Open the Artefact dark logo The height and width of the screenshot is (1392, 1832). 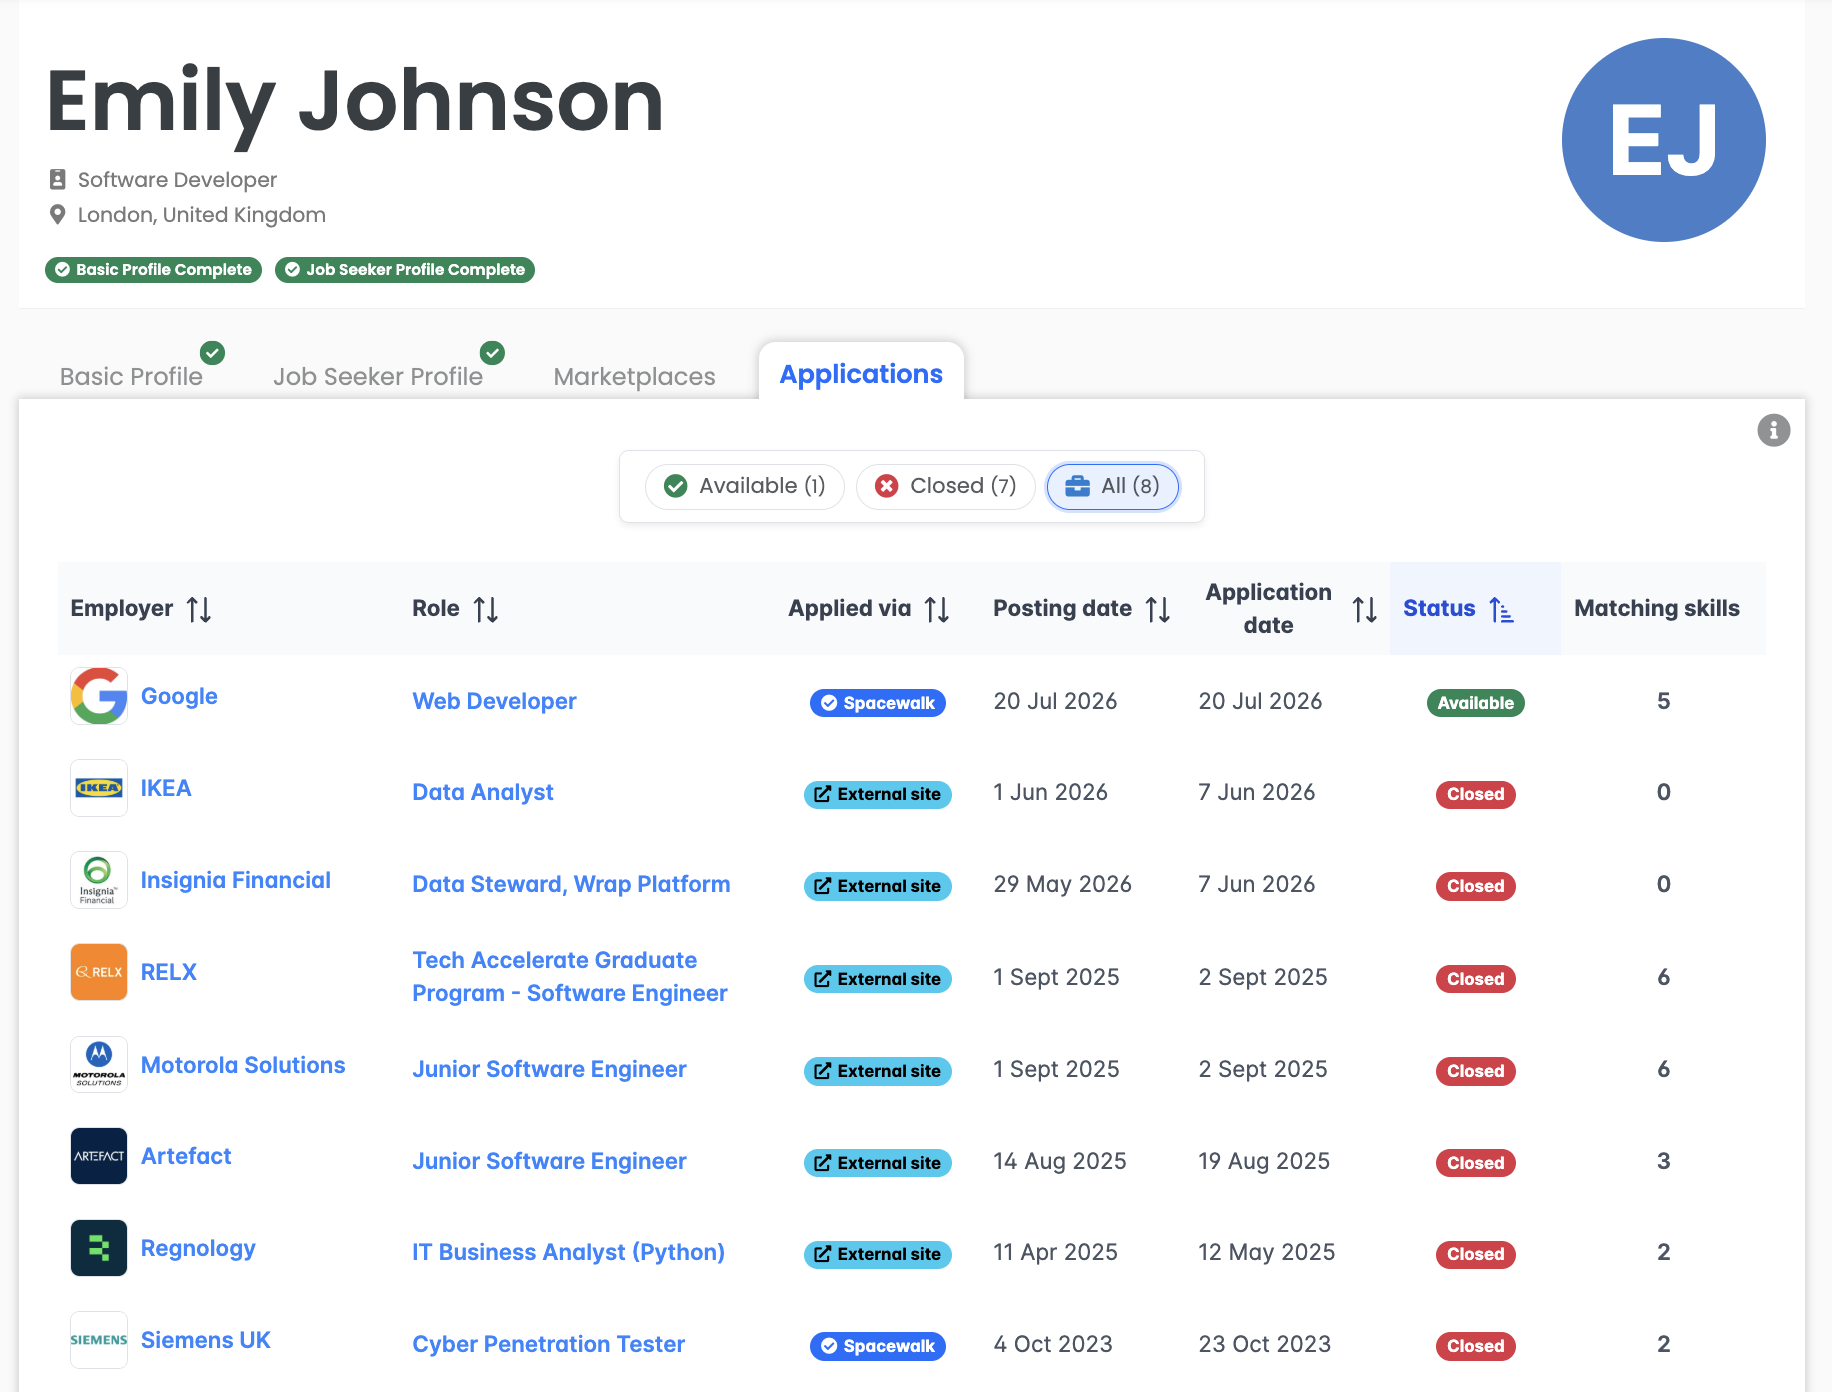[x=99, y=1156]
